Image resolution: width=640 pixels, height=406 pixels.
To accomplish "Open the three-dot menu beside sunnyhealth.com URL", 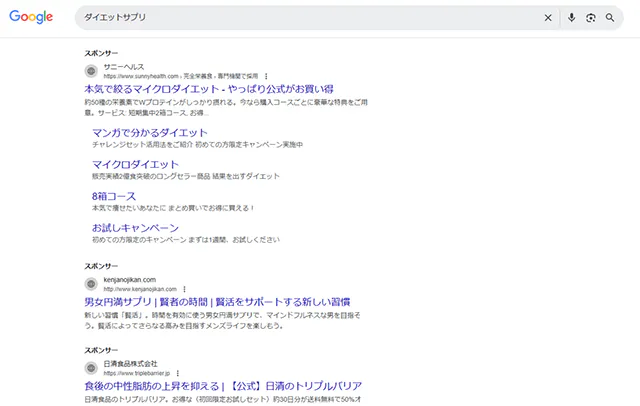I will (x=266, y=76).
